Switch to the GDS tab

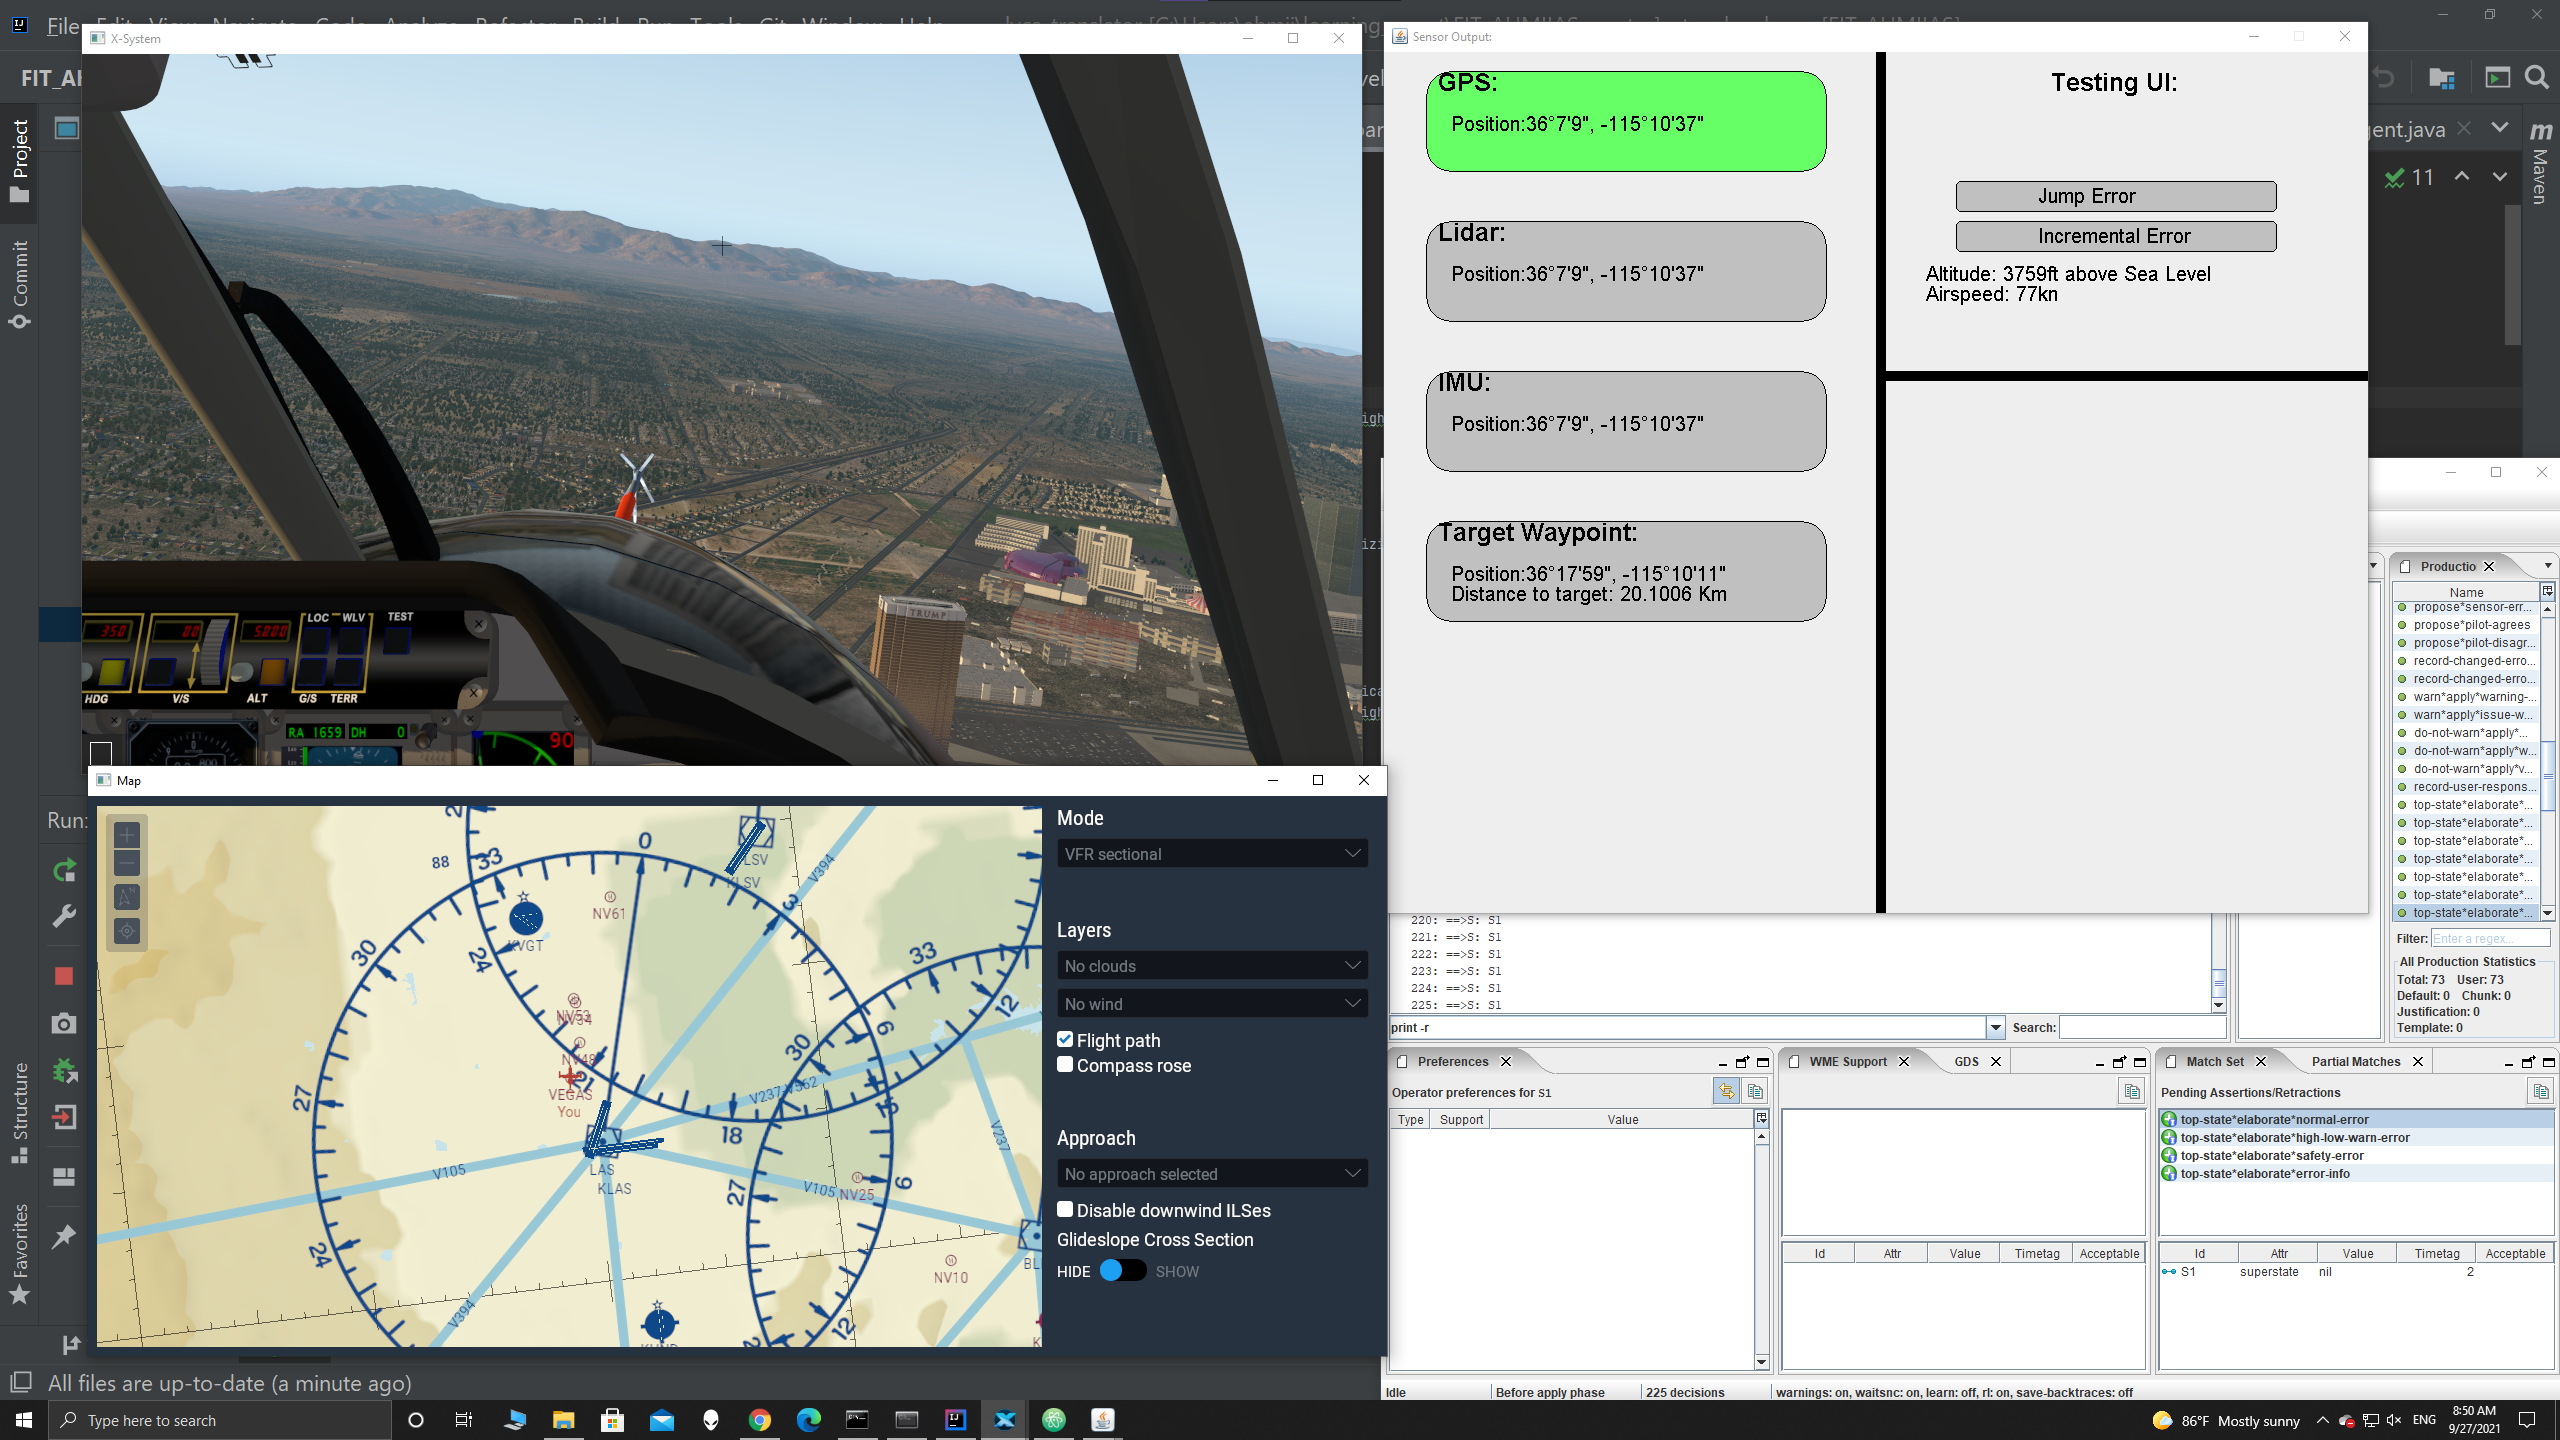1966,1062
